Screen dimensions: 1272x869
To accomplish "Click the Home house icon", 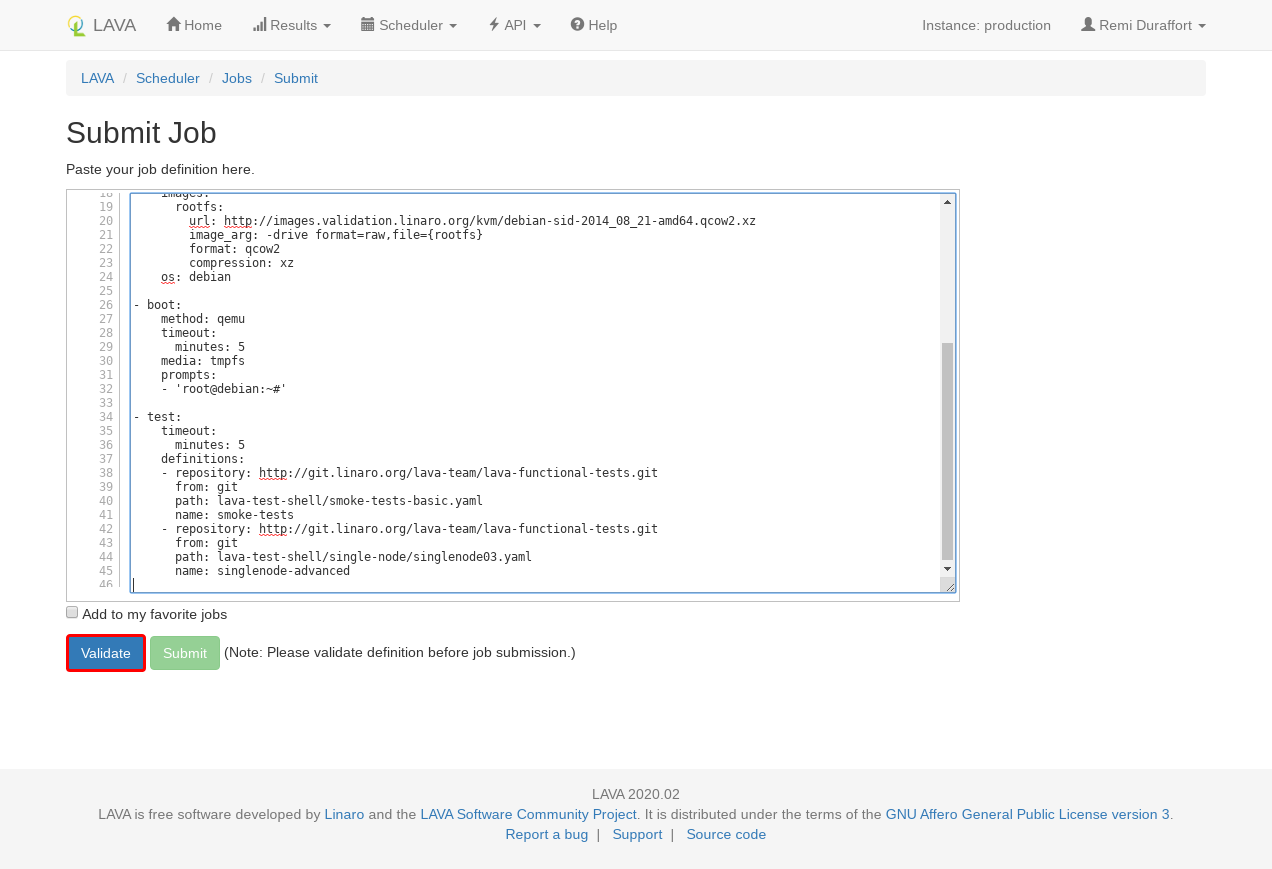I will [x=173, y=25].
